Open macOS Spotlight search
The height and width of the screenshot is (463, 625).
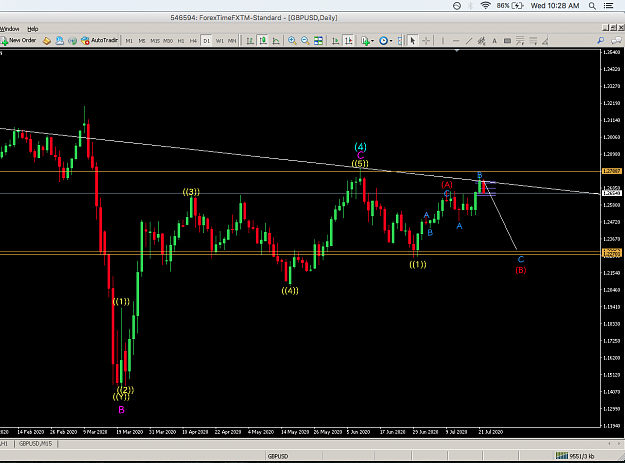coord(593,6)
